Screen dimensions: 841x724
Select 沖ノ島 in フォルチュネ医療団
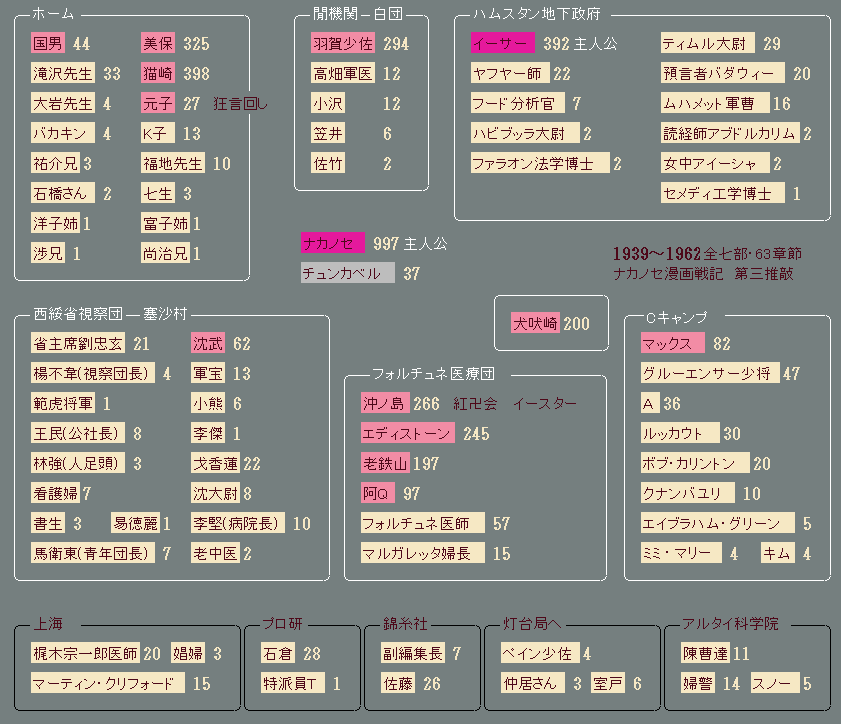pyautogui.click(x=384, y=404)
